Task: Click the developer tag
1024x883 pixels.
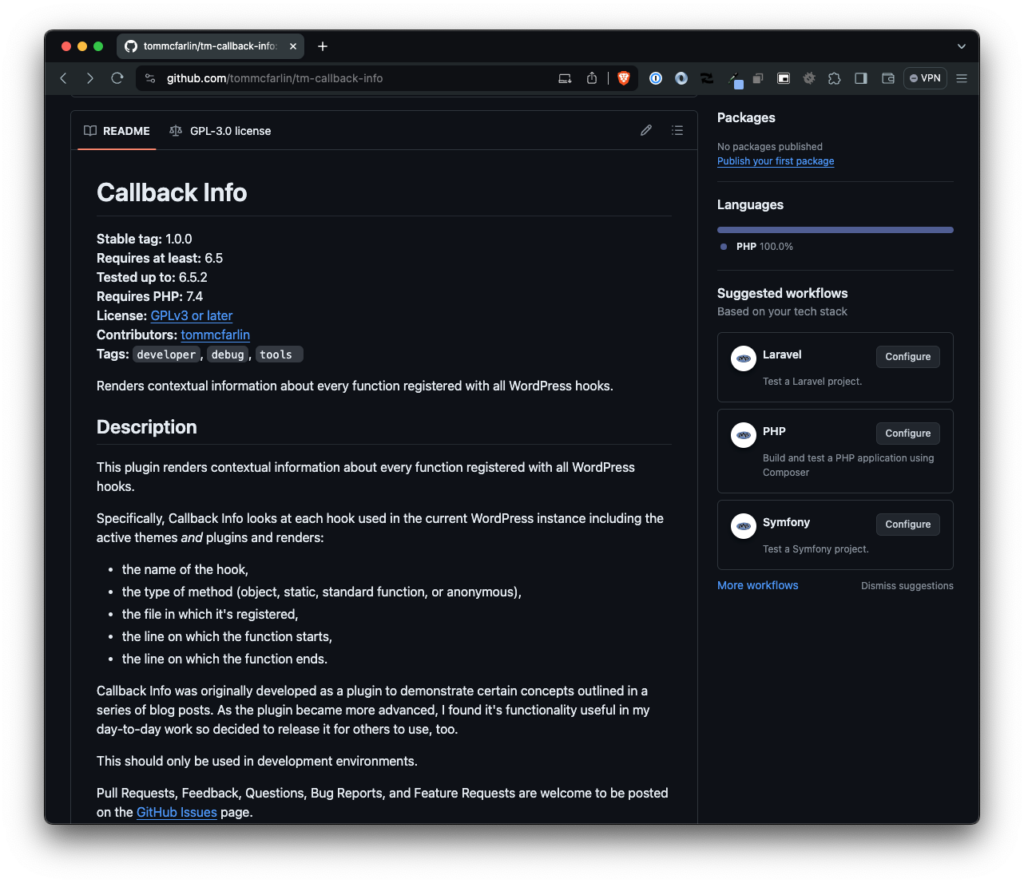Action: point(166,355)
